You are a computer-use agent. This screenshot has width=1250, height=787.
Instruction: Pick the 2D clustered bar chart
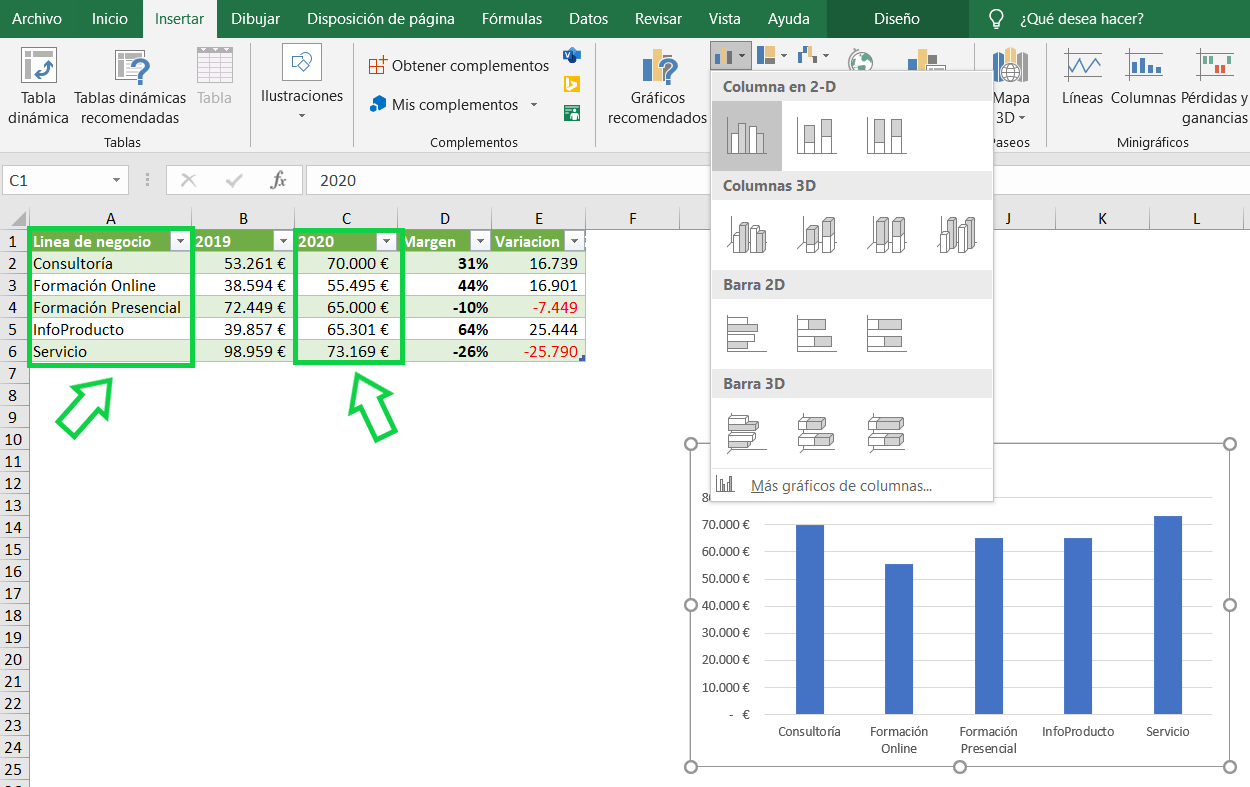point(747,333)
